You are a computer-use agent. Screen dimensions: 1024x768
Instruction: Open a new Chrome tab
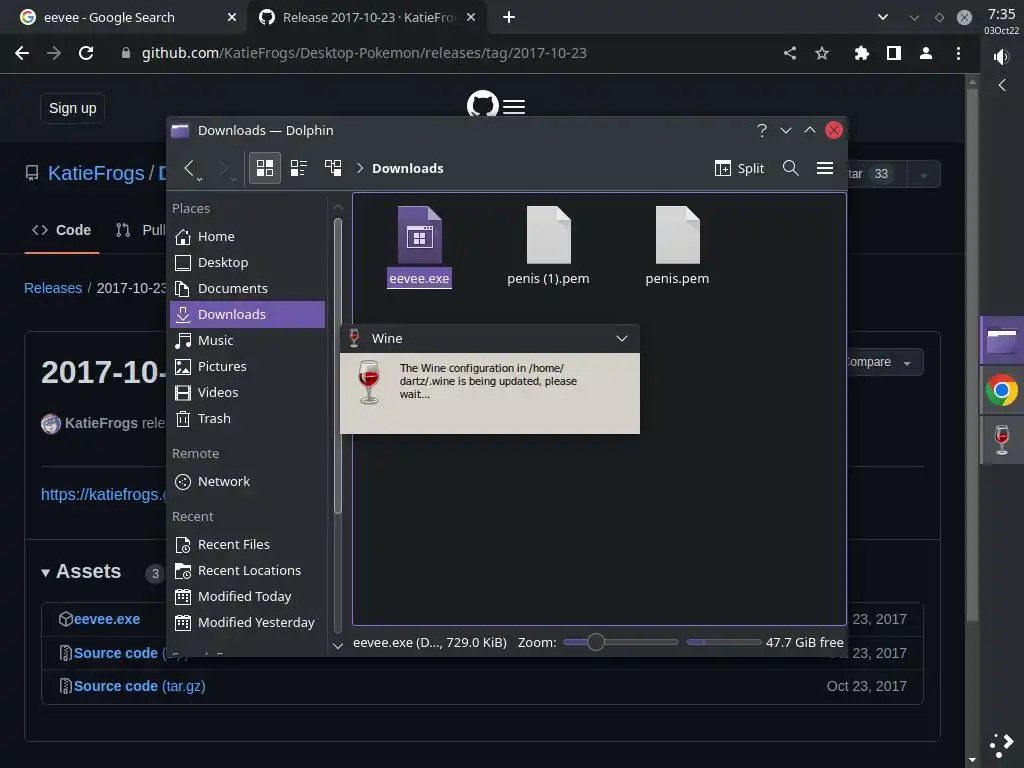point(509,18)
